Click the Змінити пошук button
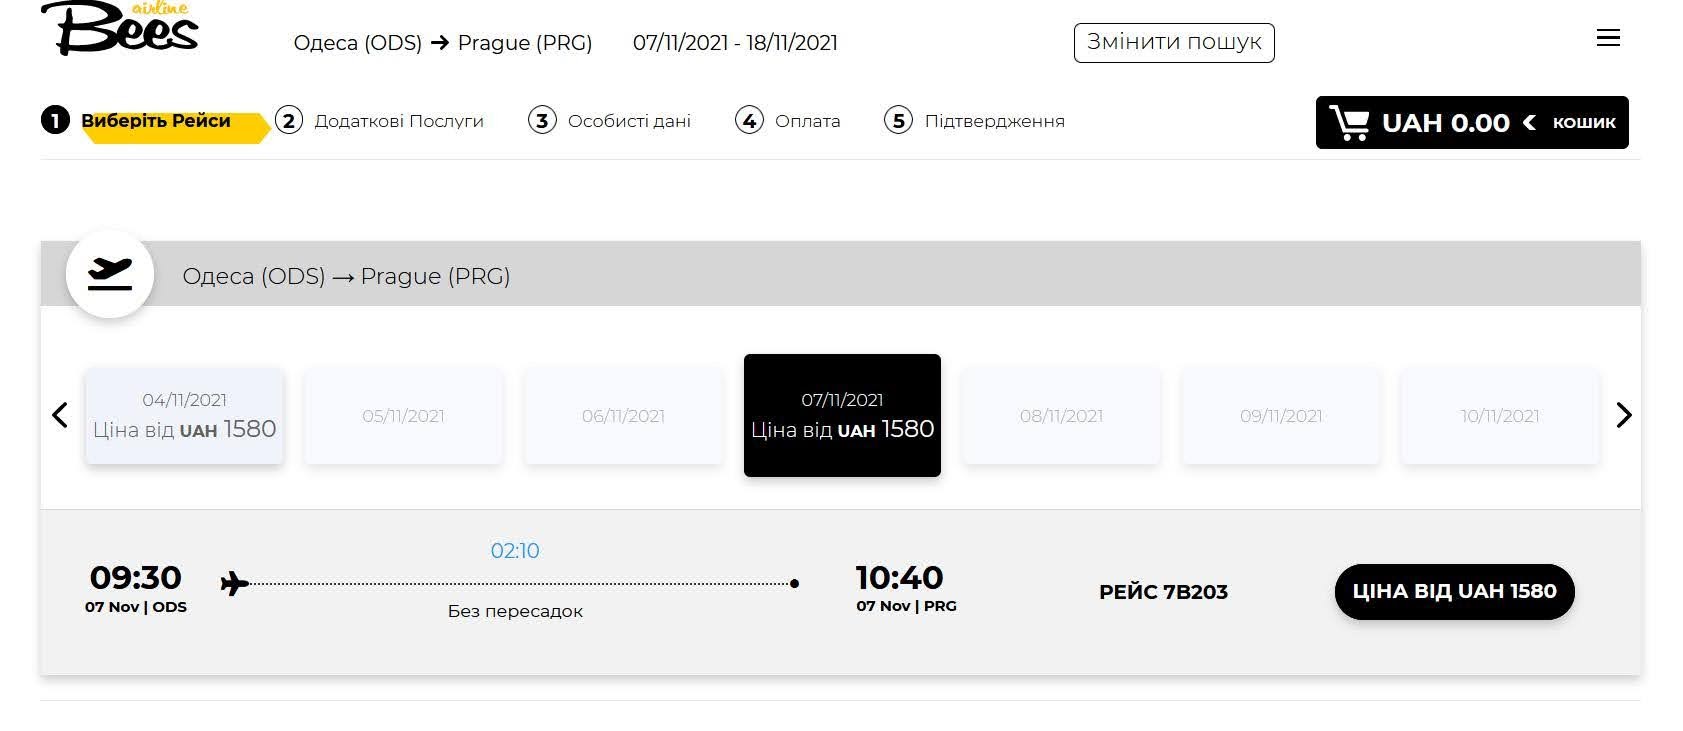Screen dimensions: 1683x731 [1174, 42]
